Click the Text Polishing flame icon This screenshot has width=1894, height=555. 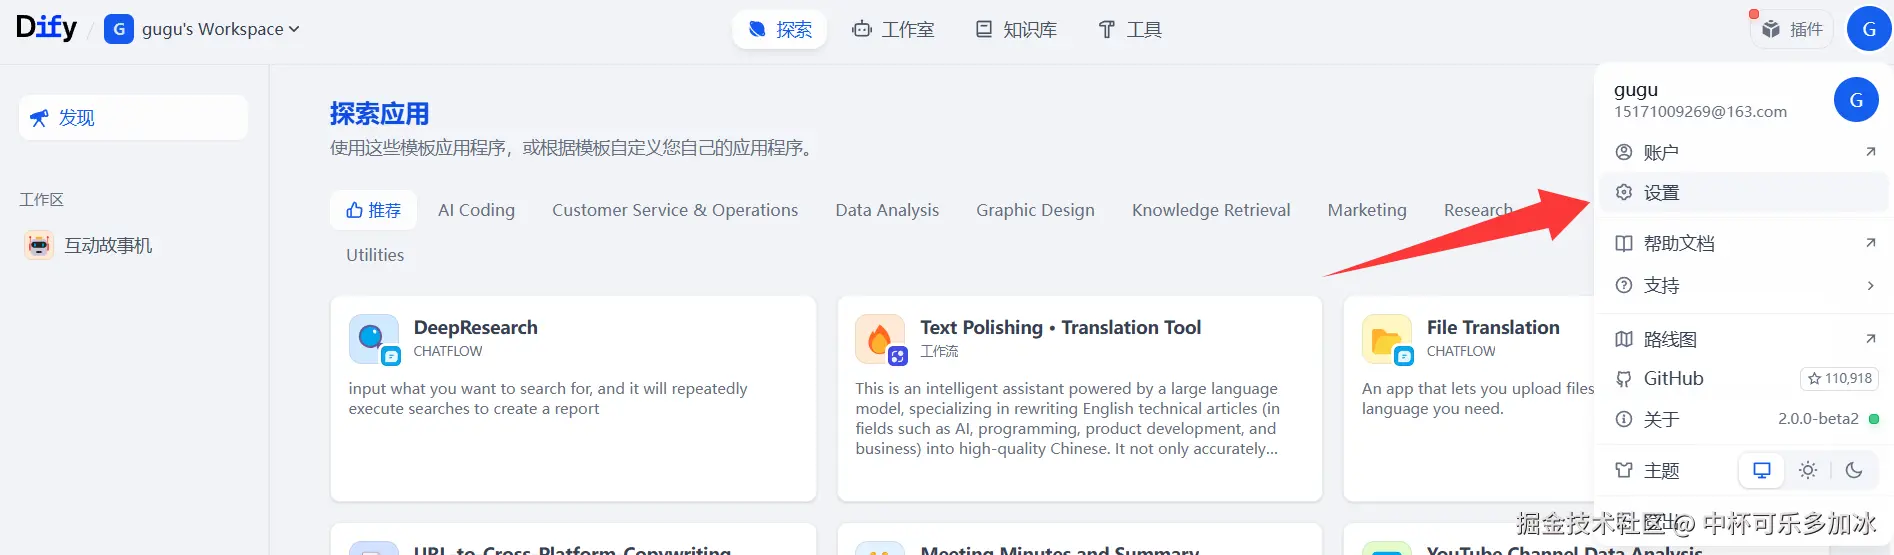(880, 339)
